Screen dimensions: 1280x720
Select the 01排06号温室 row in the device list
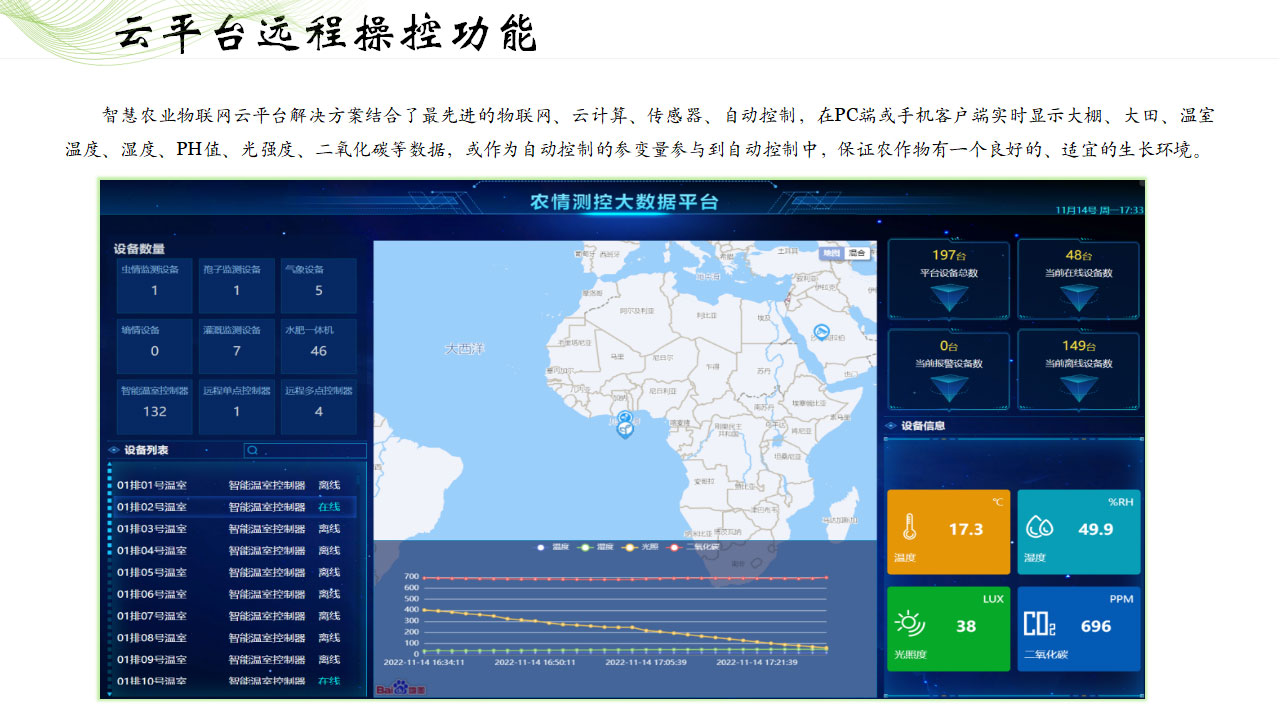(235, 594)
